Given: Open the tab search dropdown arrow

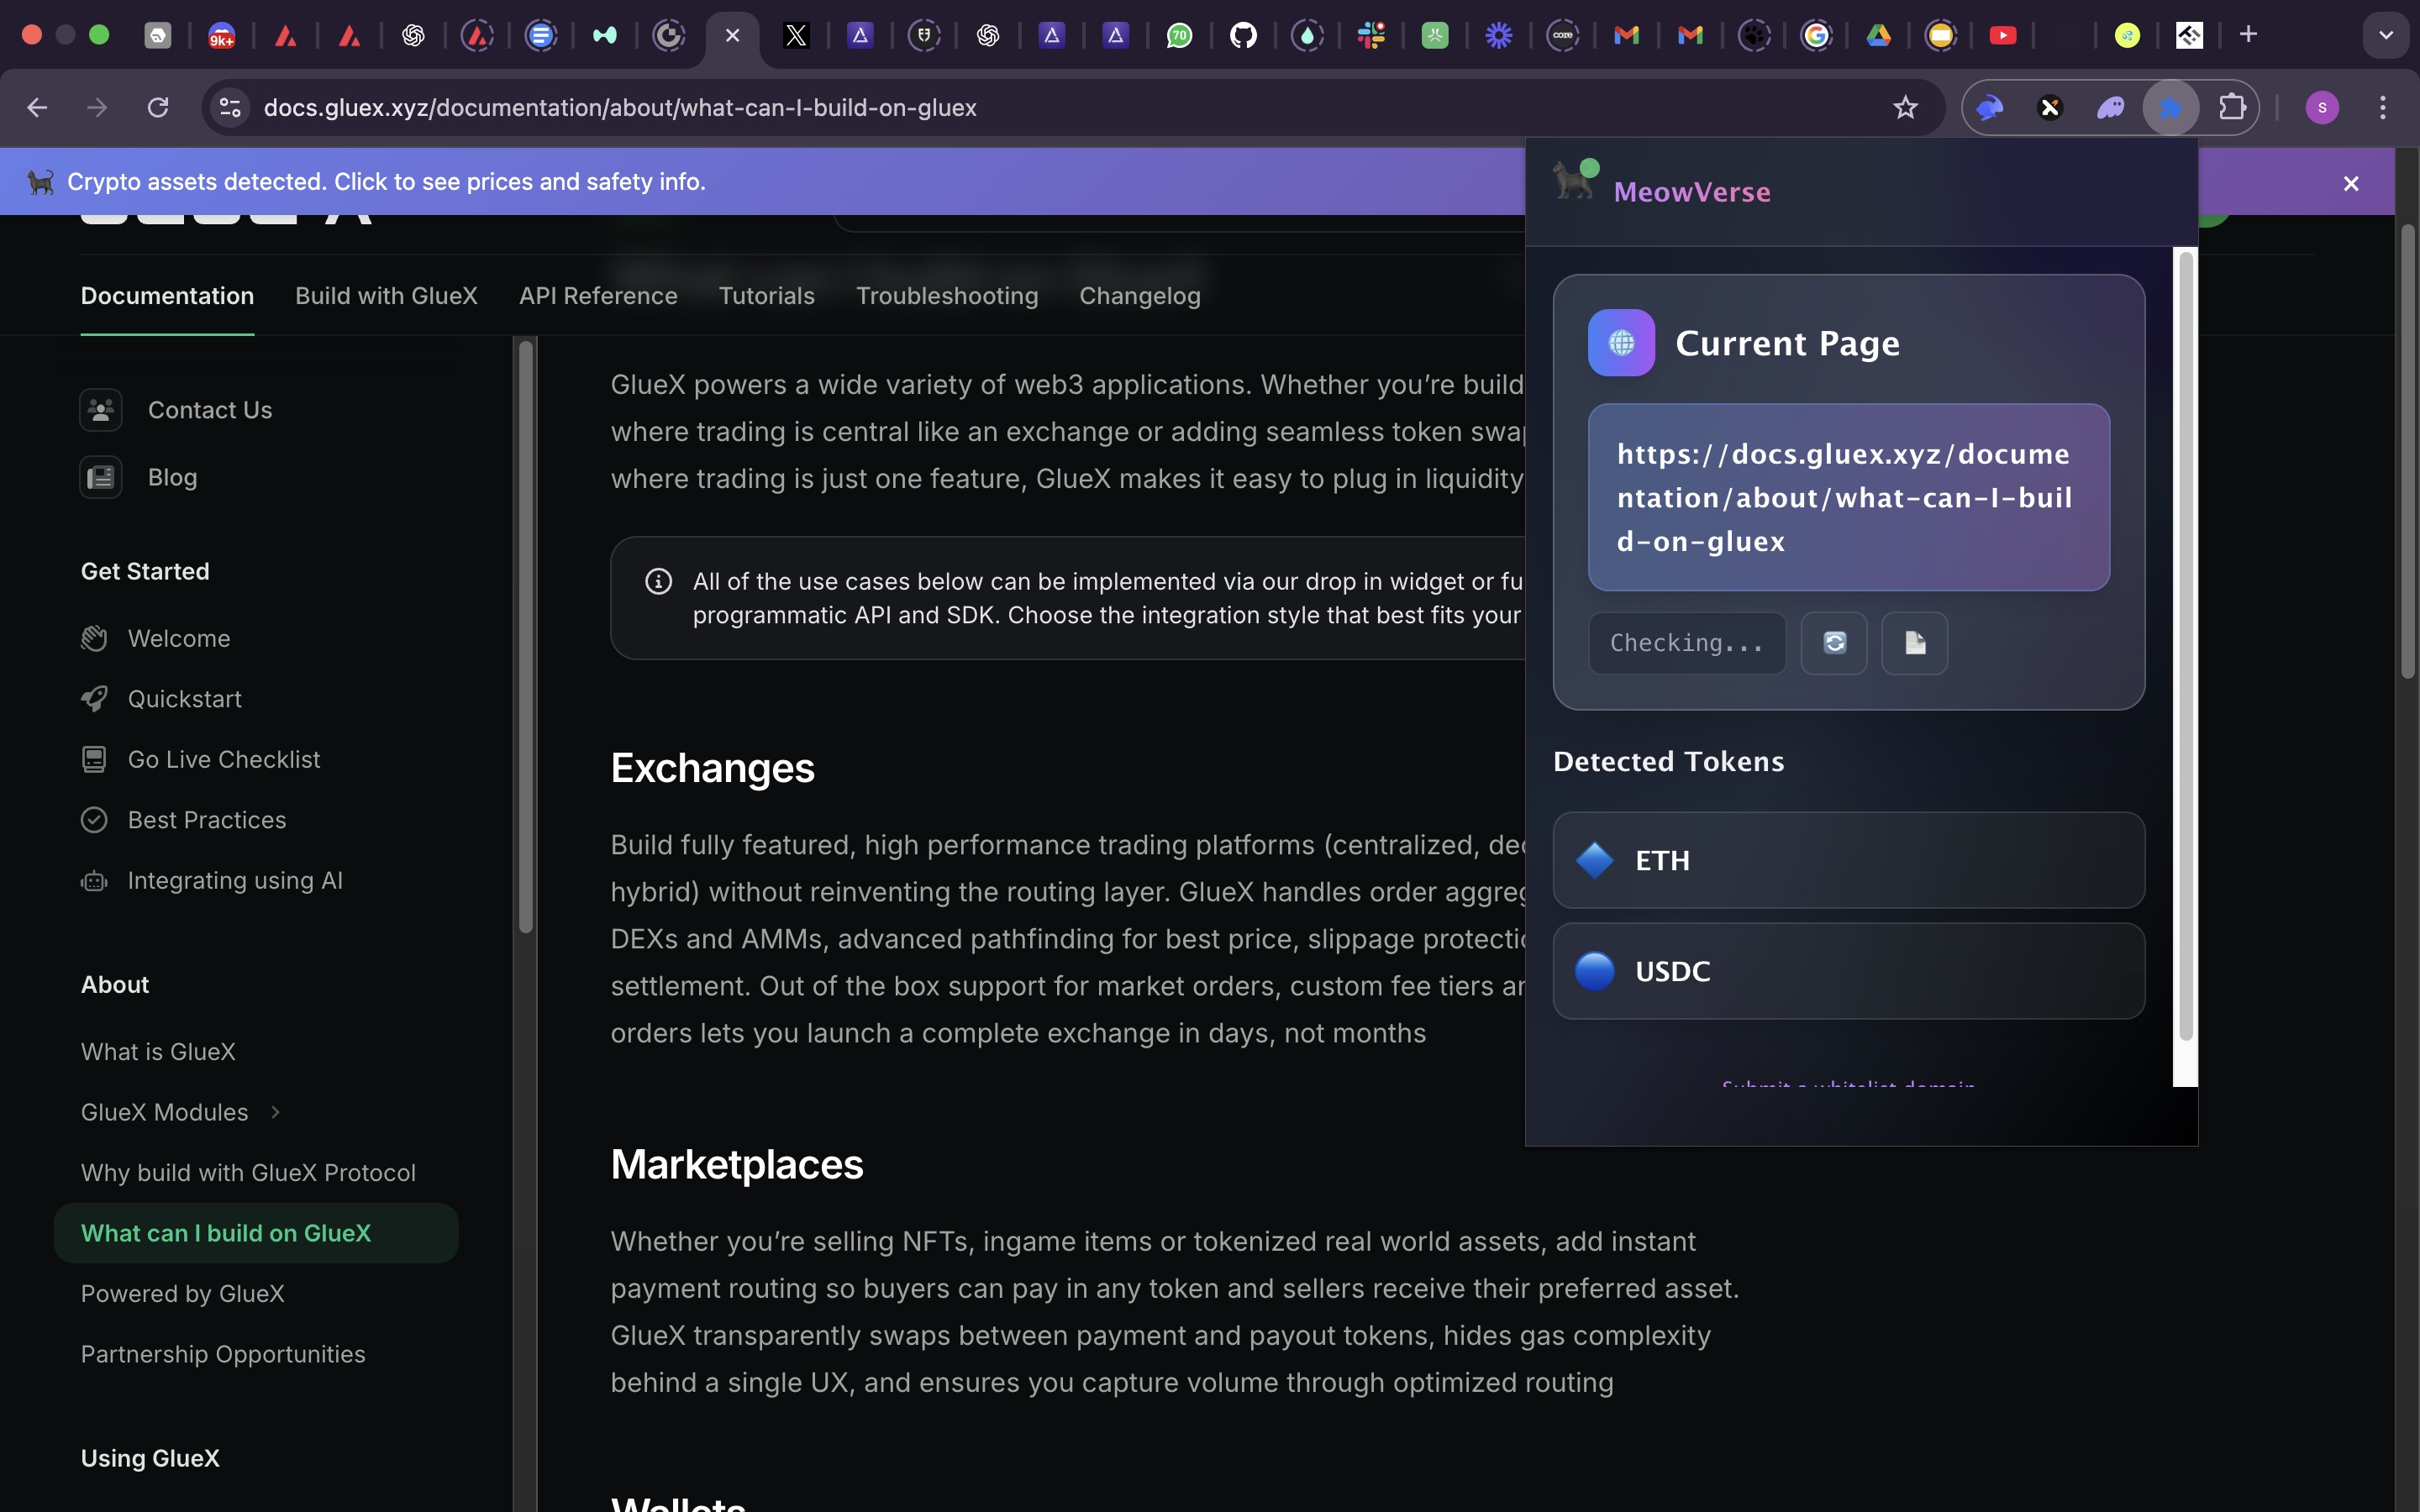Looking at the screenshot, I should (2385, 35).
